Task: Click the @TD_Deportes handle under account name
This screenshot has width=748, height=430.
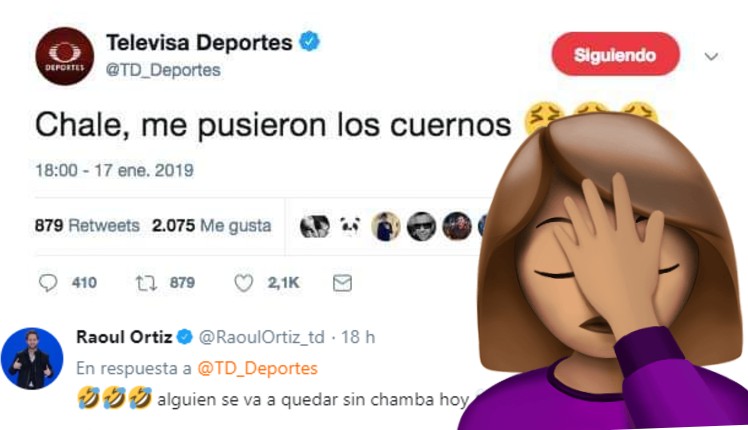Action: click(x=163, y=70)
